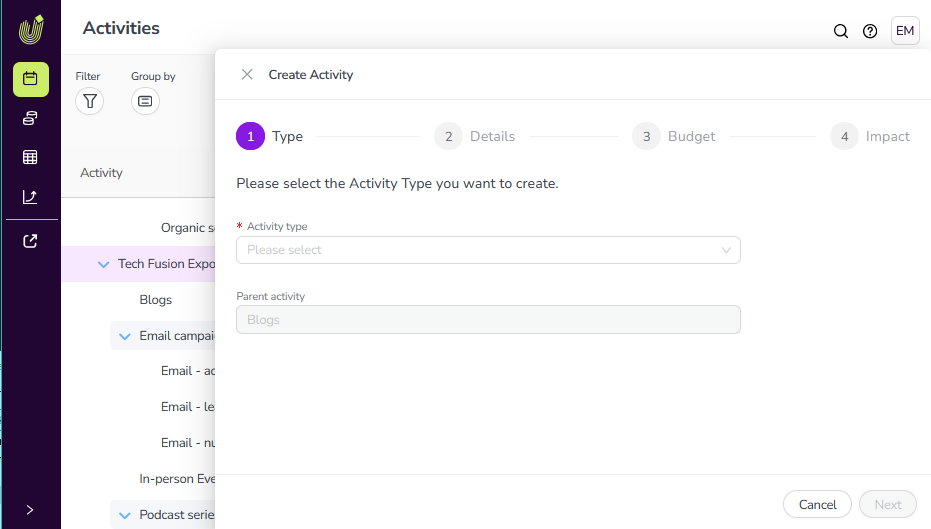
Task: Collapse the Podcast series group
Action: (x=125, y=515)
